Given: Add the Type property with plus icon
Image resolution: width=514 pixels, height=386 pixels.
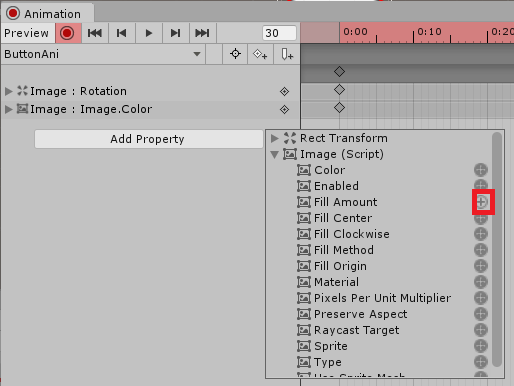Looking at the screenshot, I should pyautogui.click(x=481, y=362).
